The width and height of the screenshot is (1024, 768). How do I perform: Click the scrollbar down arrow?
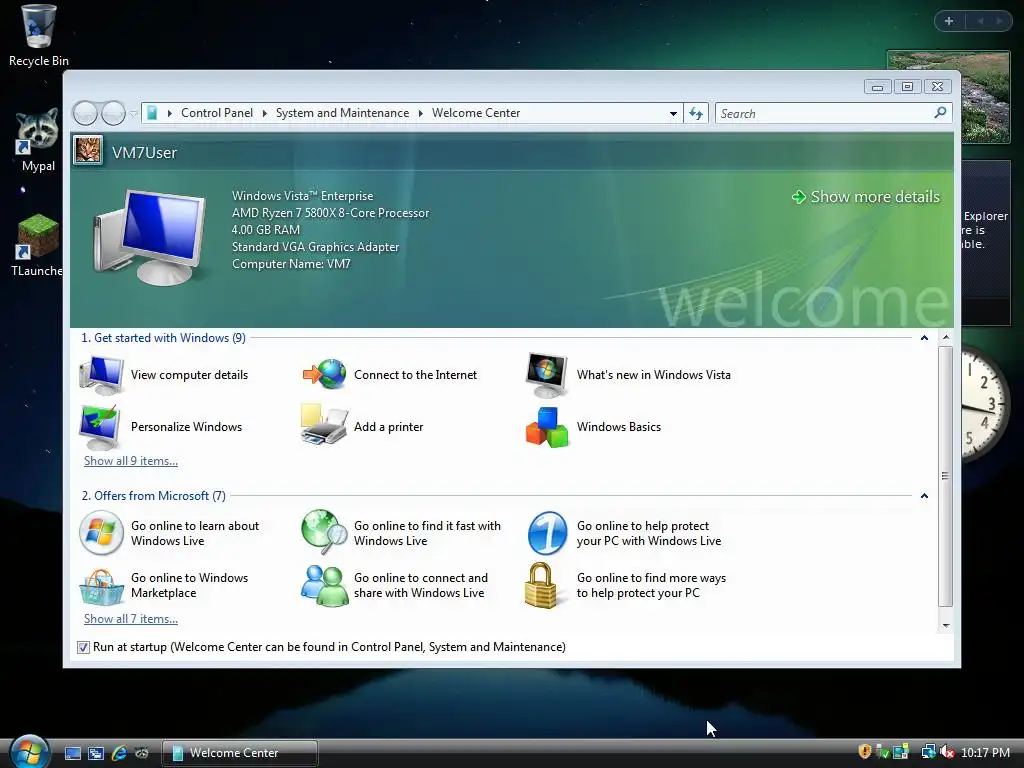pyautogui.click(x=946, y=625)
